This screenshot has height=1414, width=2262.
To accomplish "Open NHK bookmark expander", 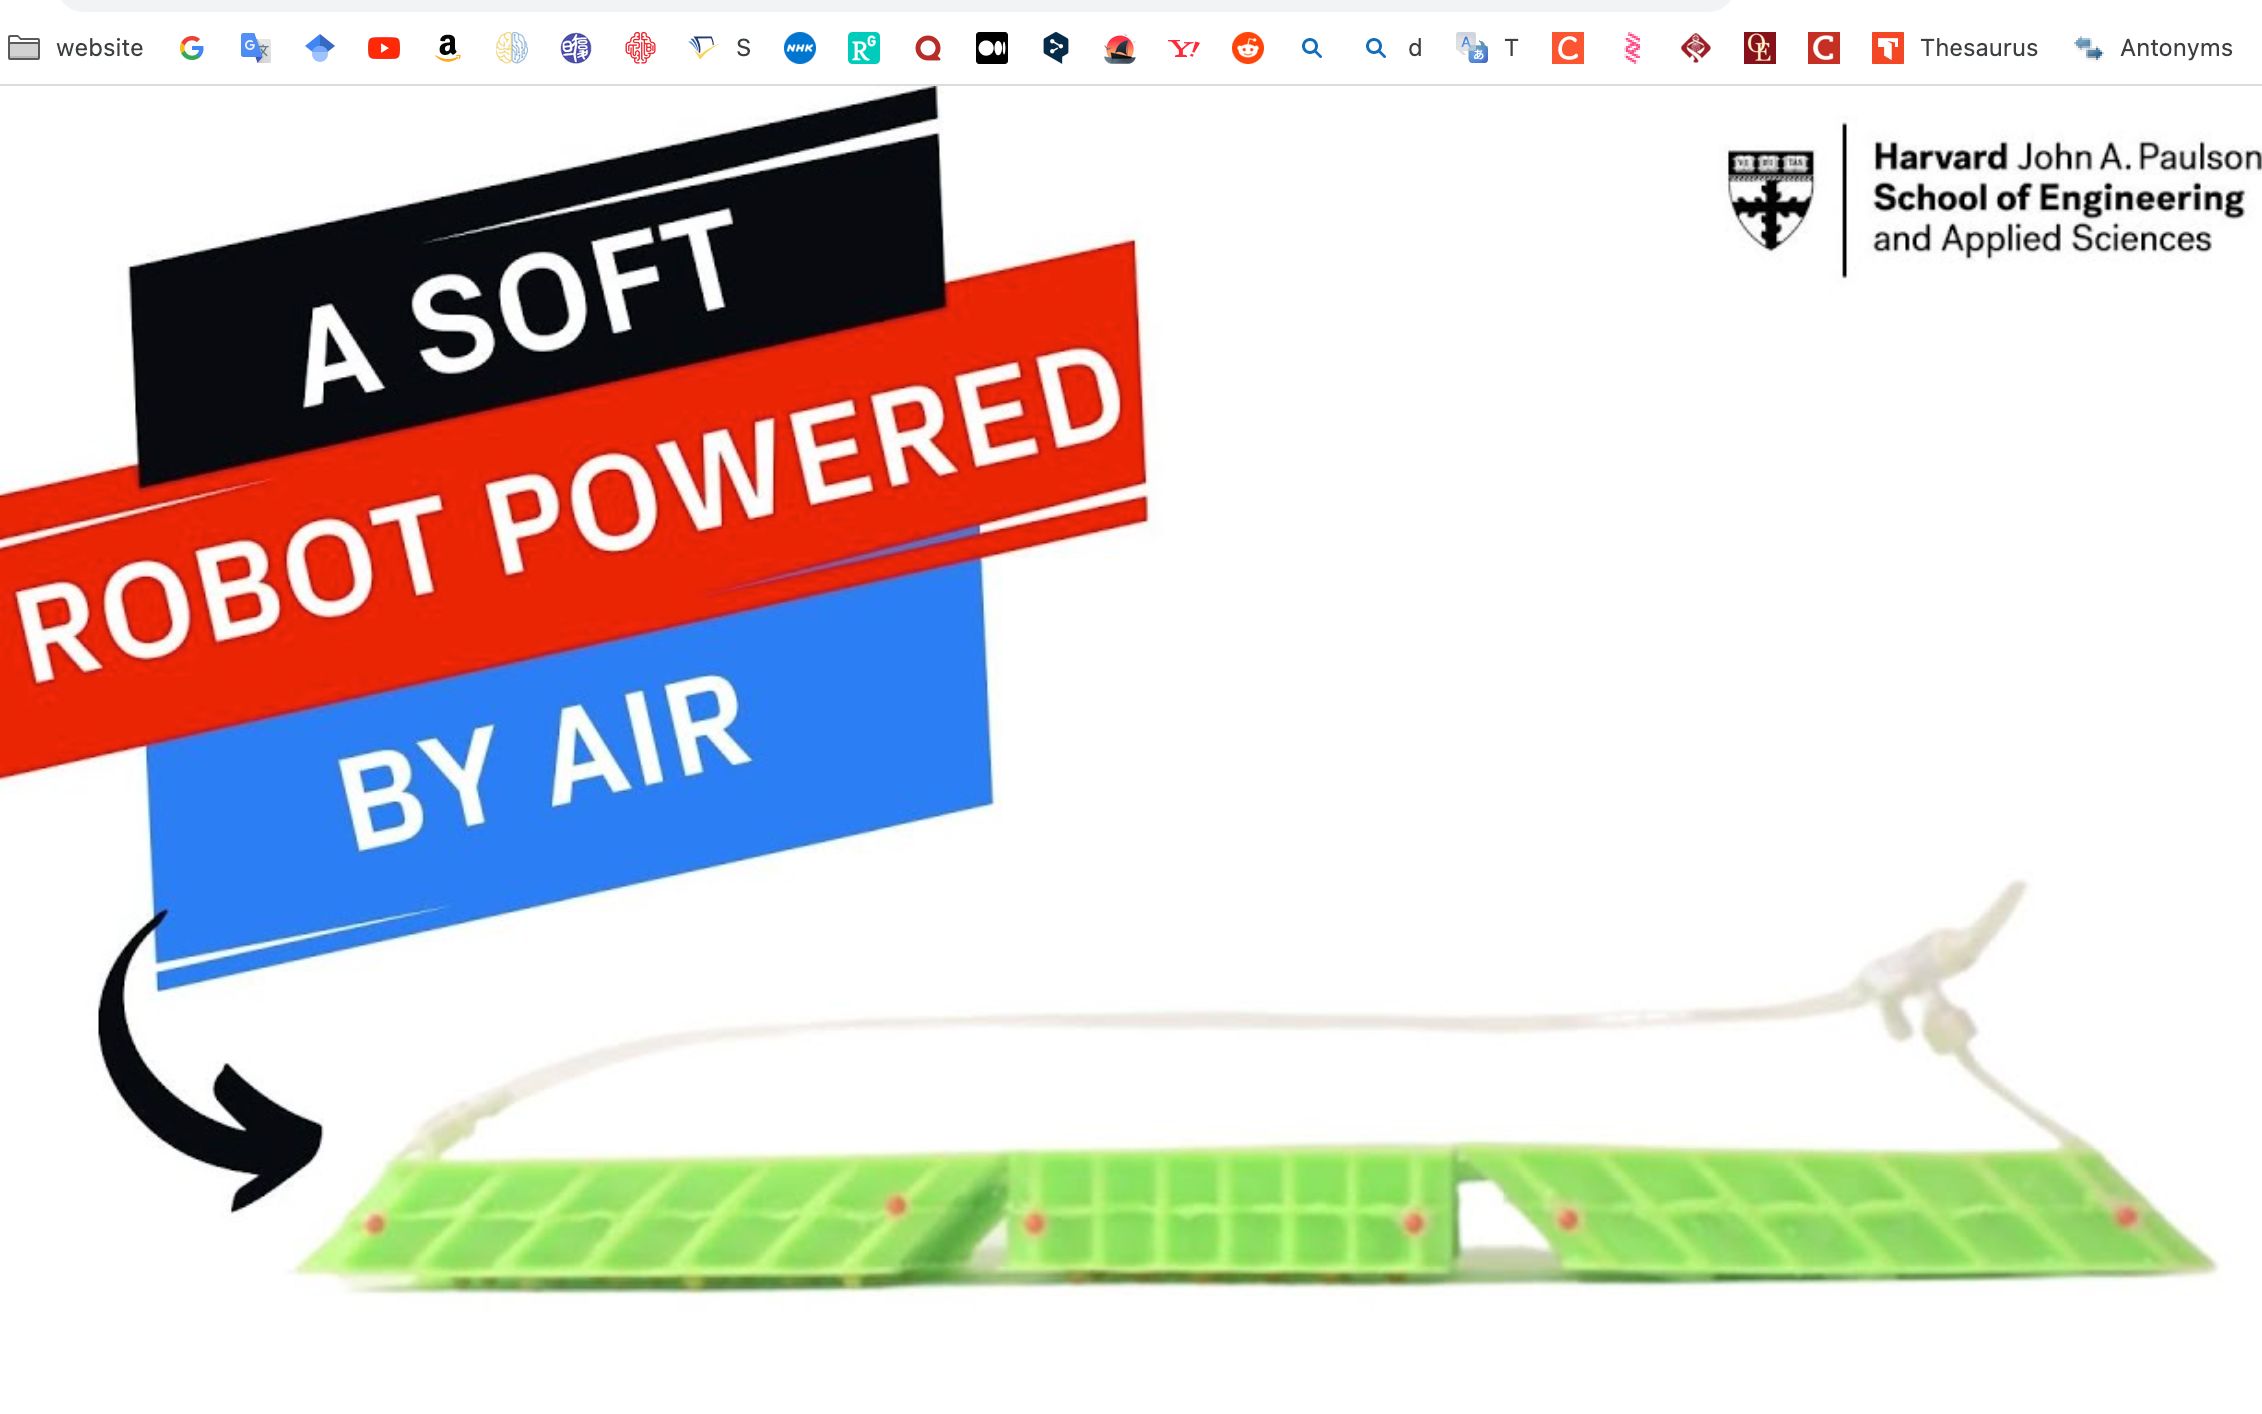I will 800,46.
